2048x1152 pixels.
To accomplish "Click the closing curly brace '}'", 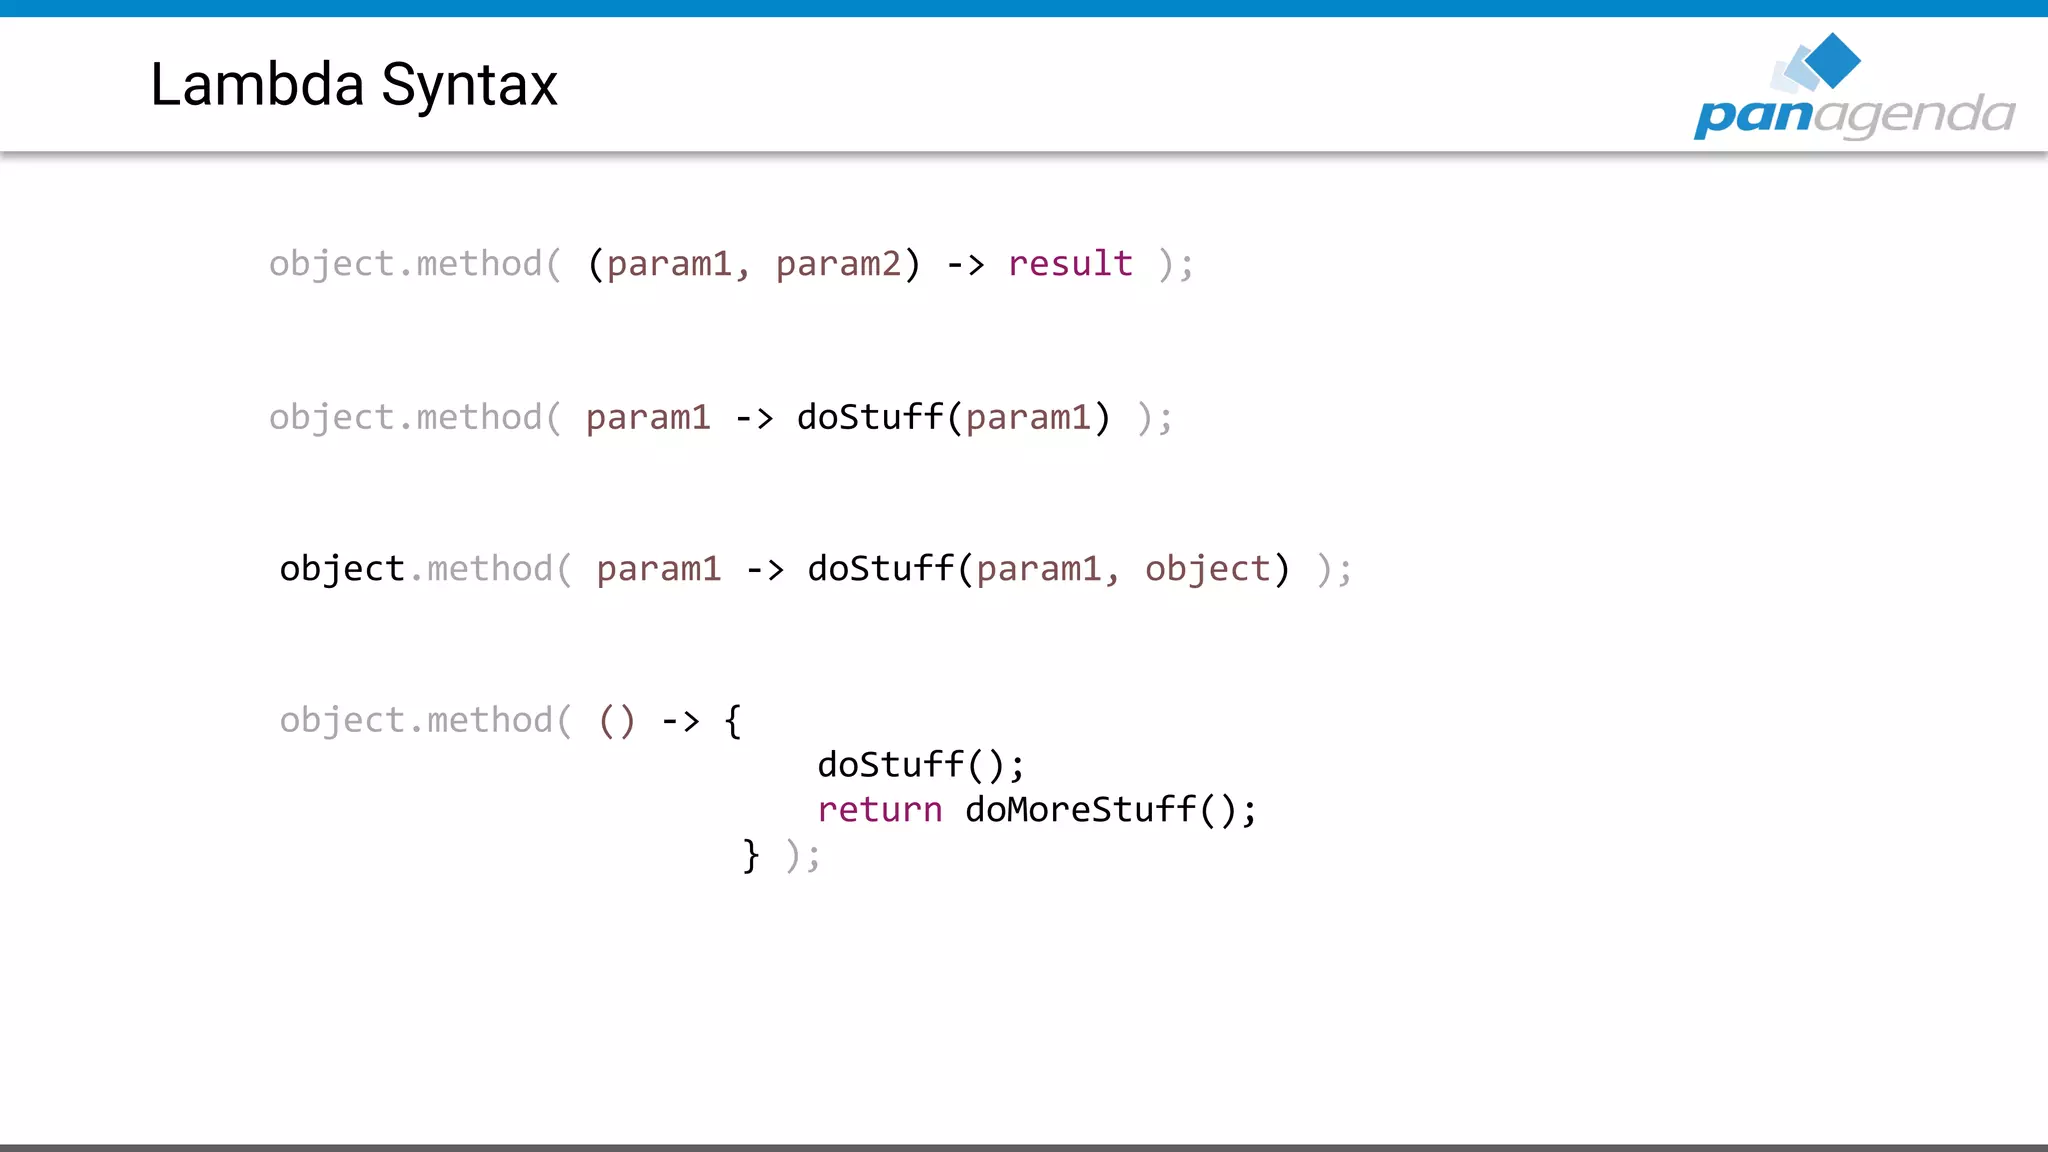I will 751,856.
